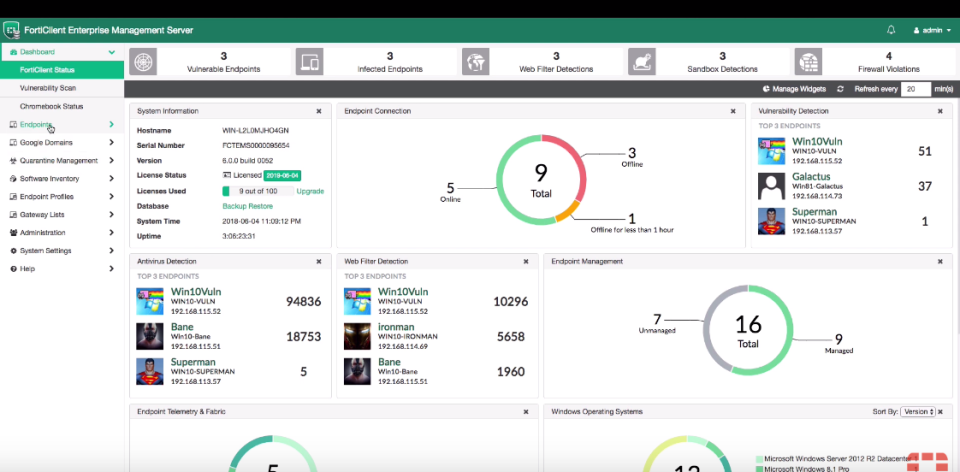Screen dimensions: 960x472
Task: Open the notifications bell icon
Action: coord(891,30)
